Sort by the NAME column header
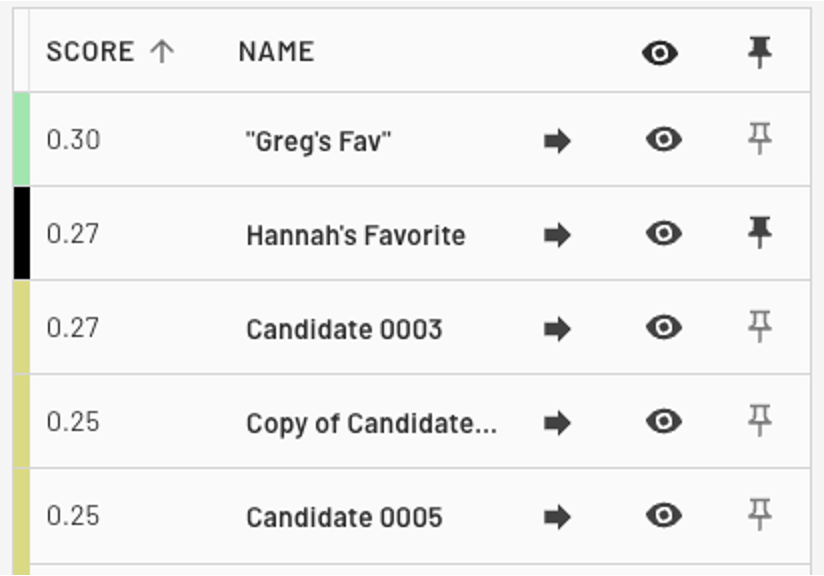Screen dimensions: 824x576 [x=276, y=52]
